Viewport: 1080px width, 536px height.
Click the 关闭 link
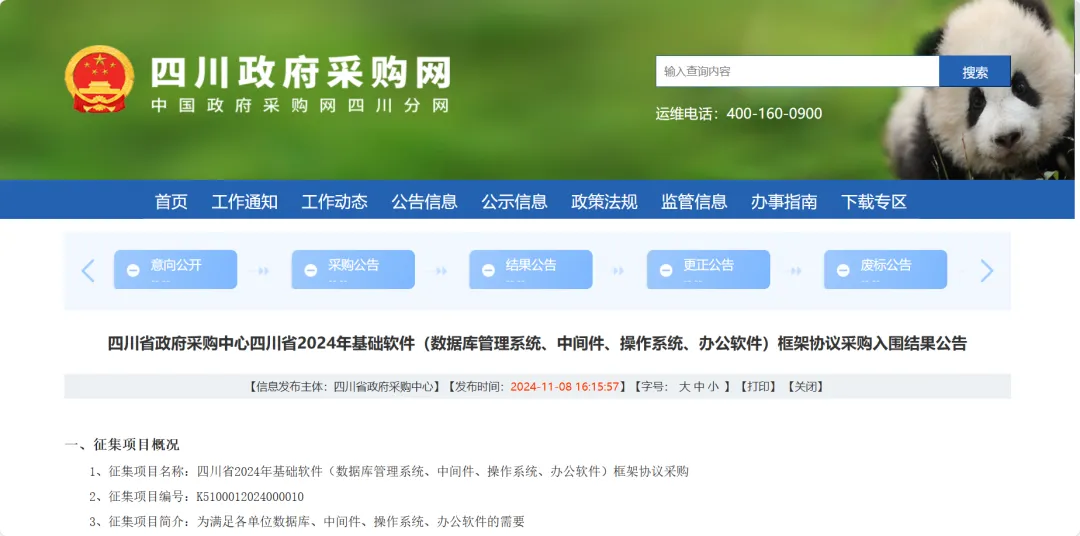pos(805,386)
